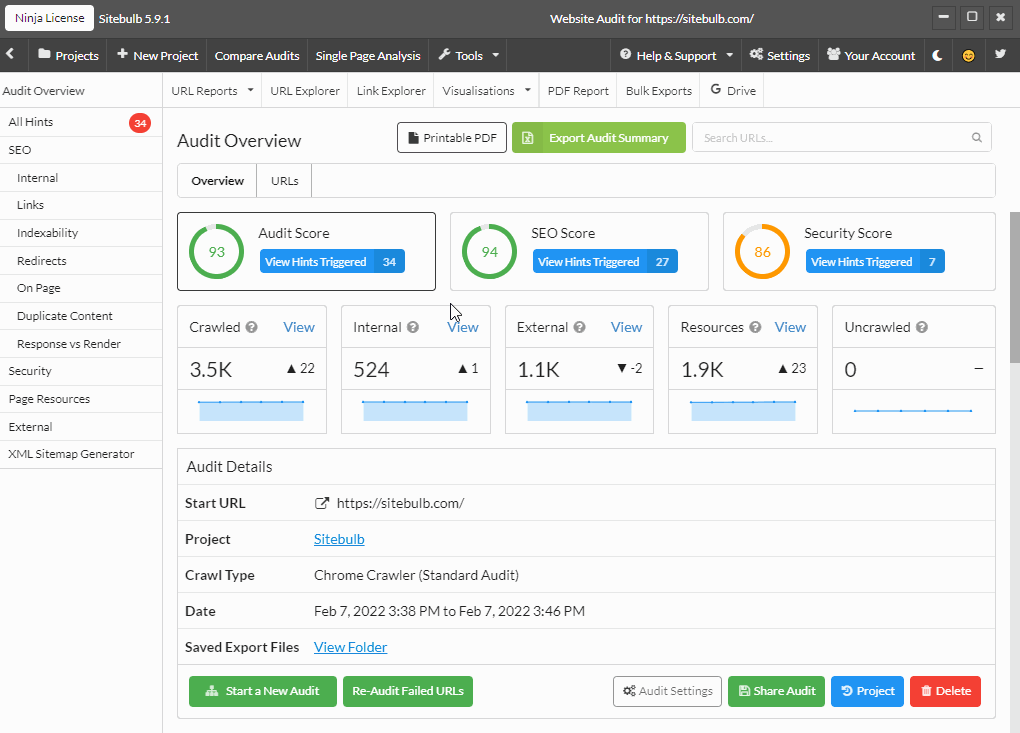Click the smiley face feedback icon
1020x733 pixels.
pos(969,56)
